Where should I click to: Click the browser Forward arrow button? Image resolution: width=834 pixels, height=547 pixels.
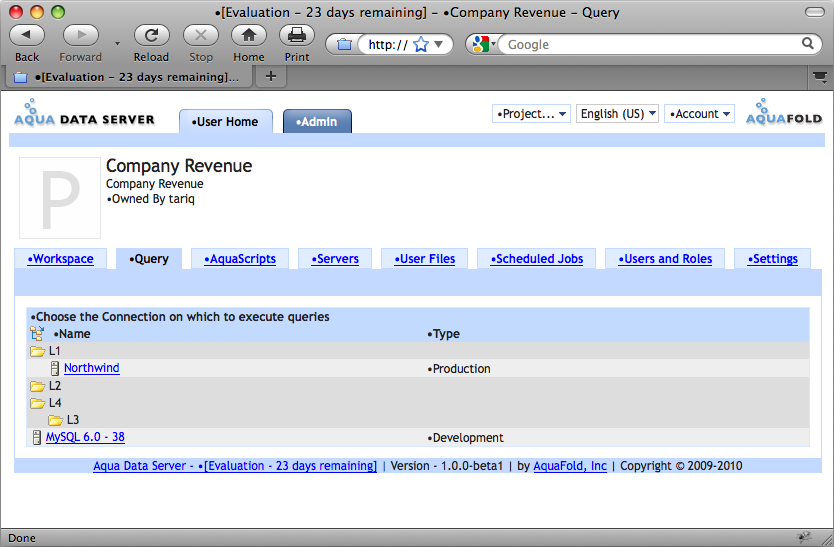(80, 35)
